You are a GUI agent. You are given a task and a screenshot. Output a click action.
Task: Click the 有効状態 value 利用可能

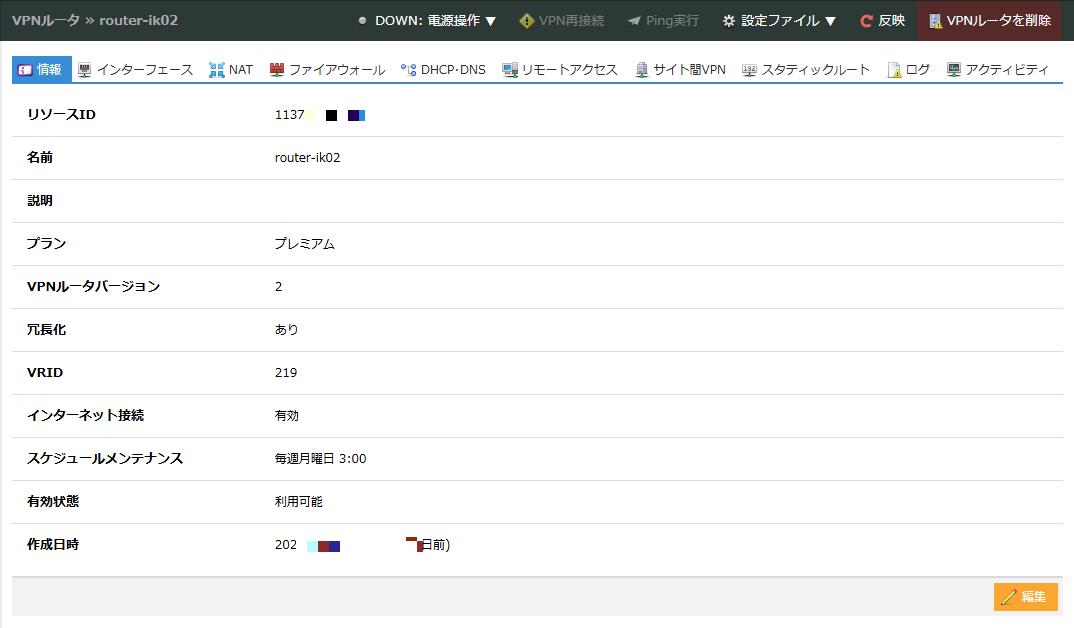(299, 502)
